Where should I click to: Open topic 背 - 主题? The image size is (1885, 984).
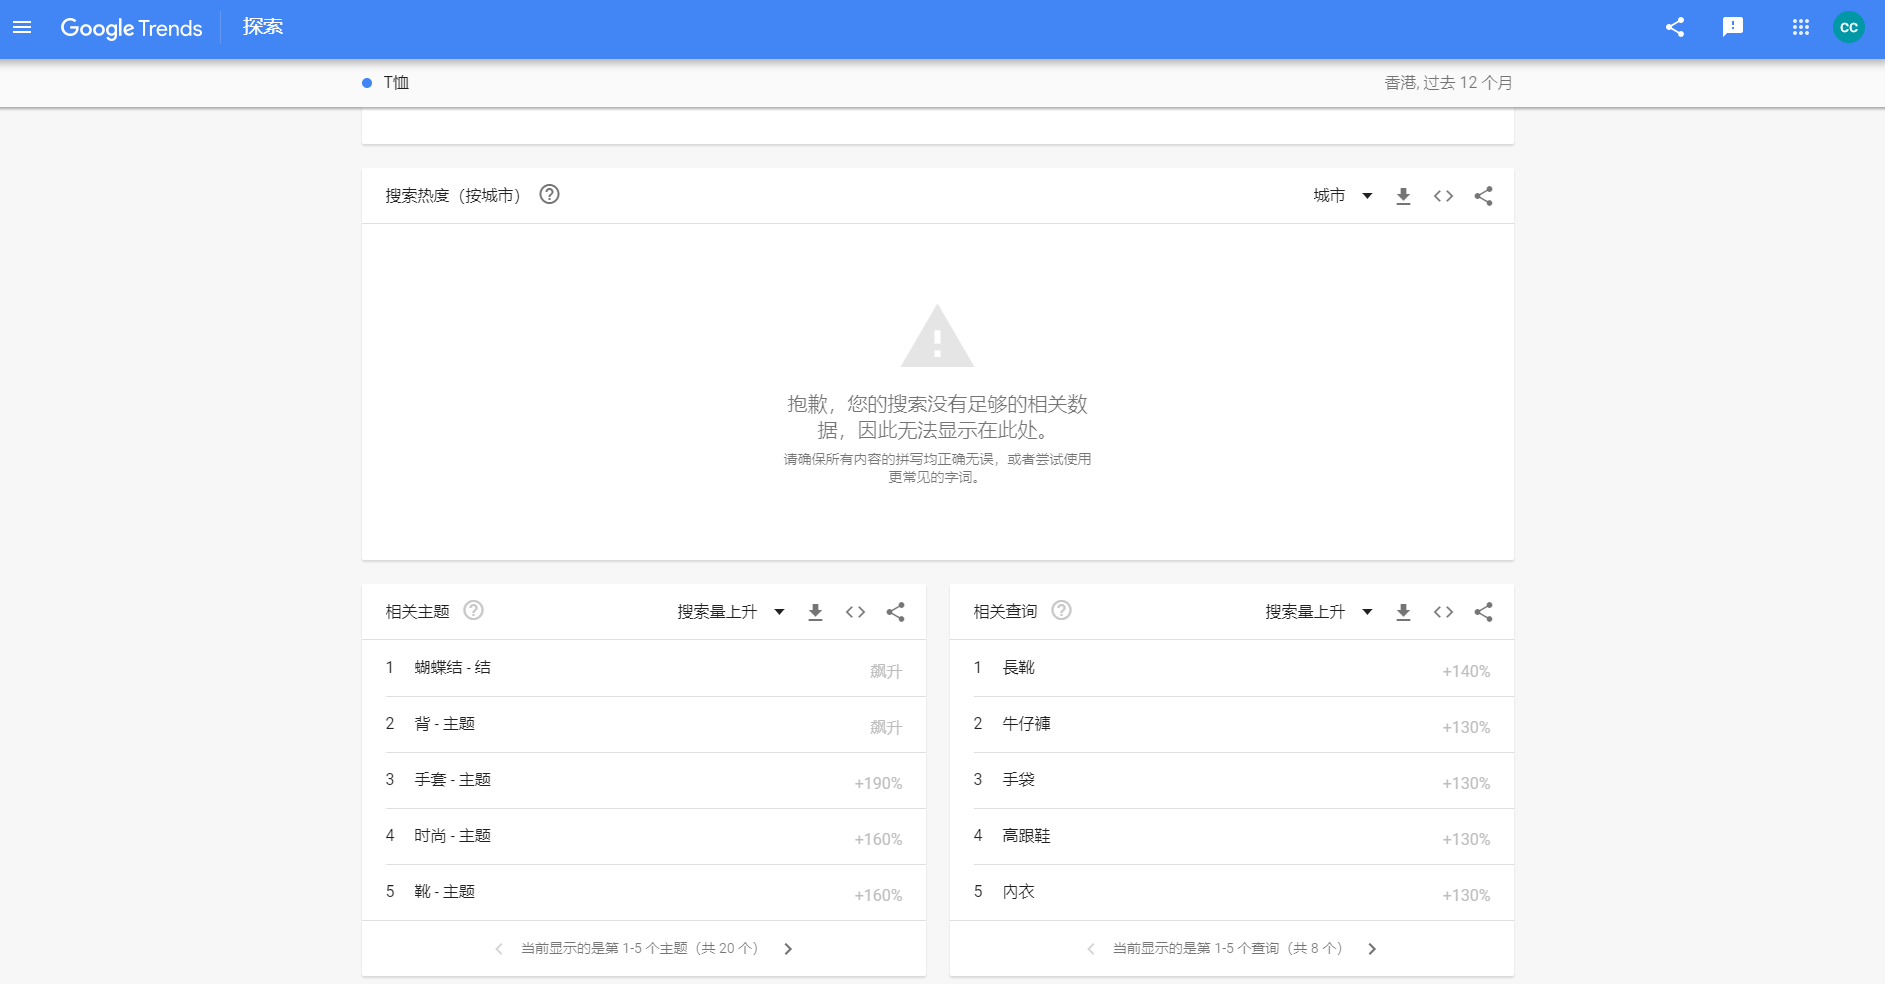(644, 724)
